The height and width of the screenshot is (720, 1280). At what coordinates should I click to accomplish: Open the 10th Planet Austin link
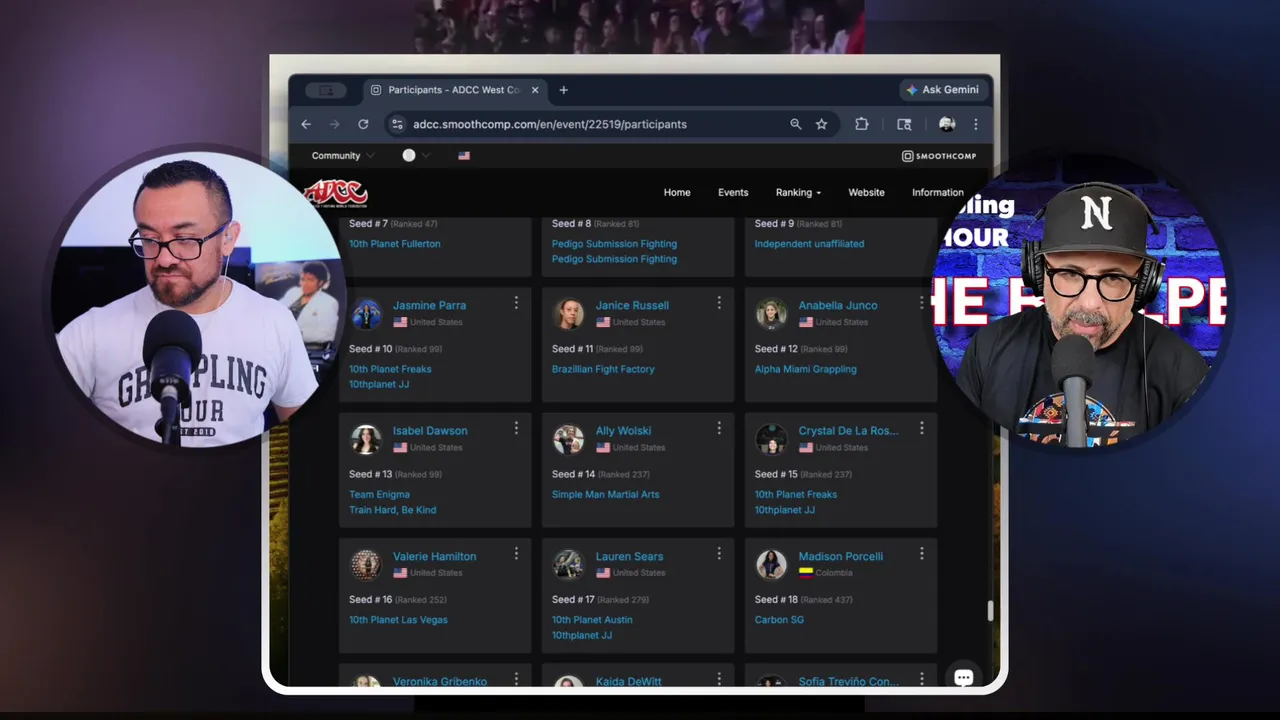[592, 620]
